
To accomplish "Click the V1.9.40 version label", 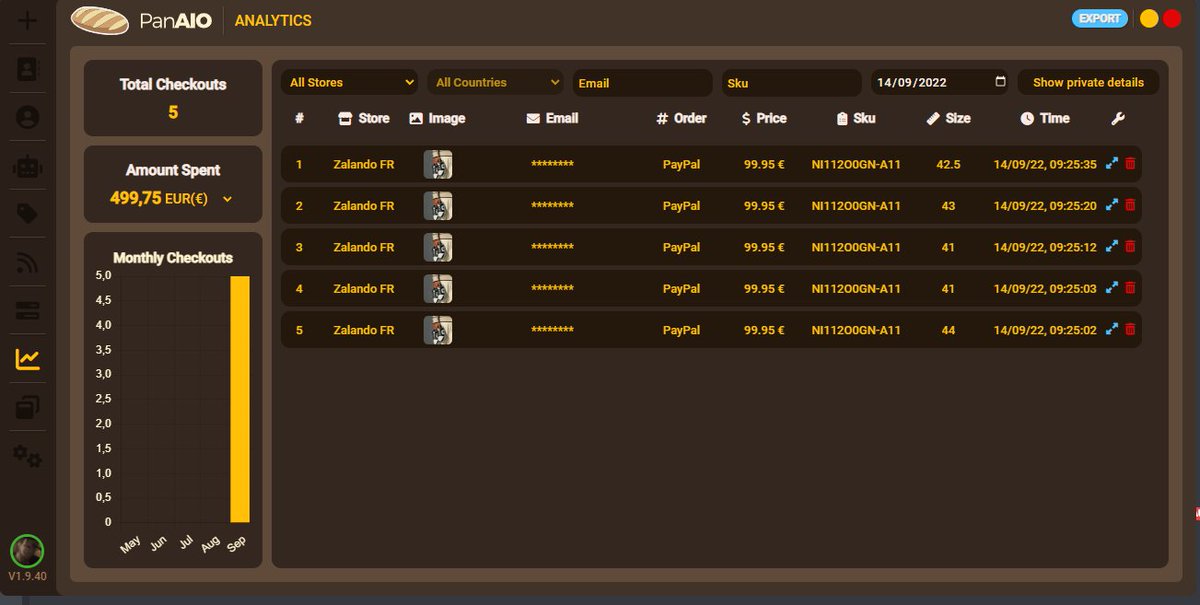I will click(27, 577).
